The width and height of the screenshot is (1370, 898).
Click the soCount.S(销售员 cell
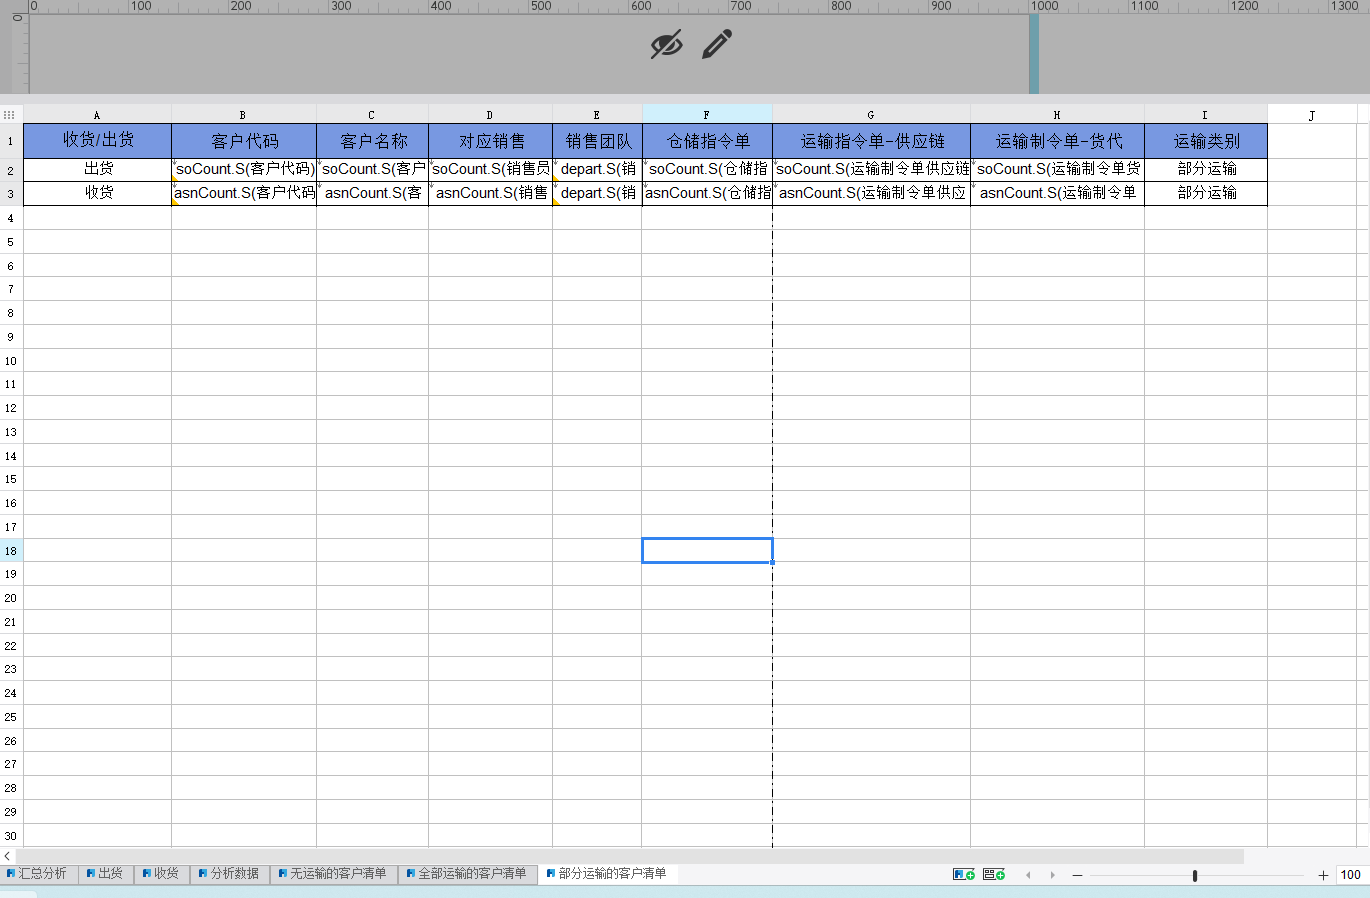tap(491, 169)
